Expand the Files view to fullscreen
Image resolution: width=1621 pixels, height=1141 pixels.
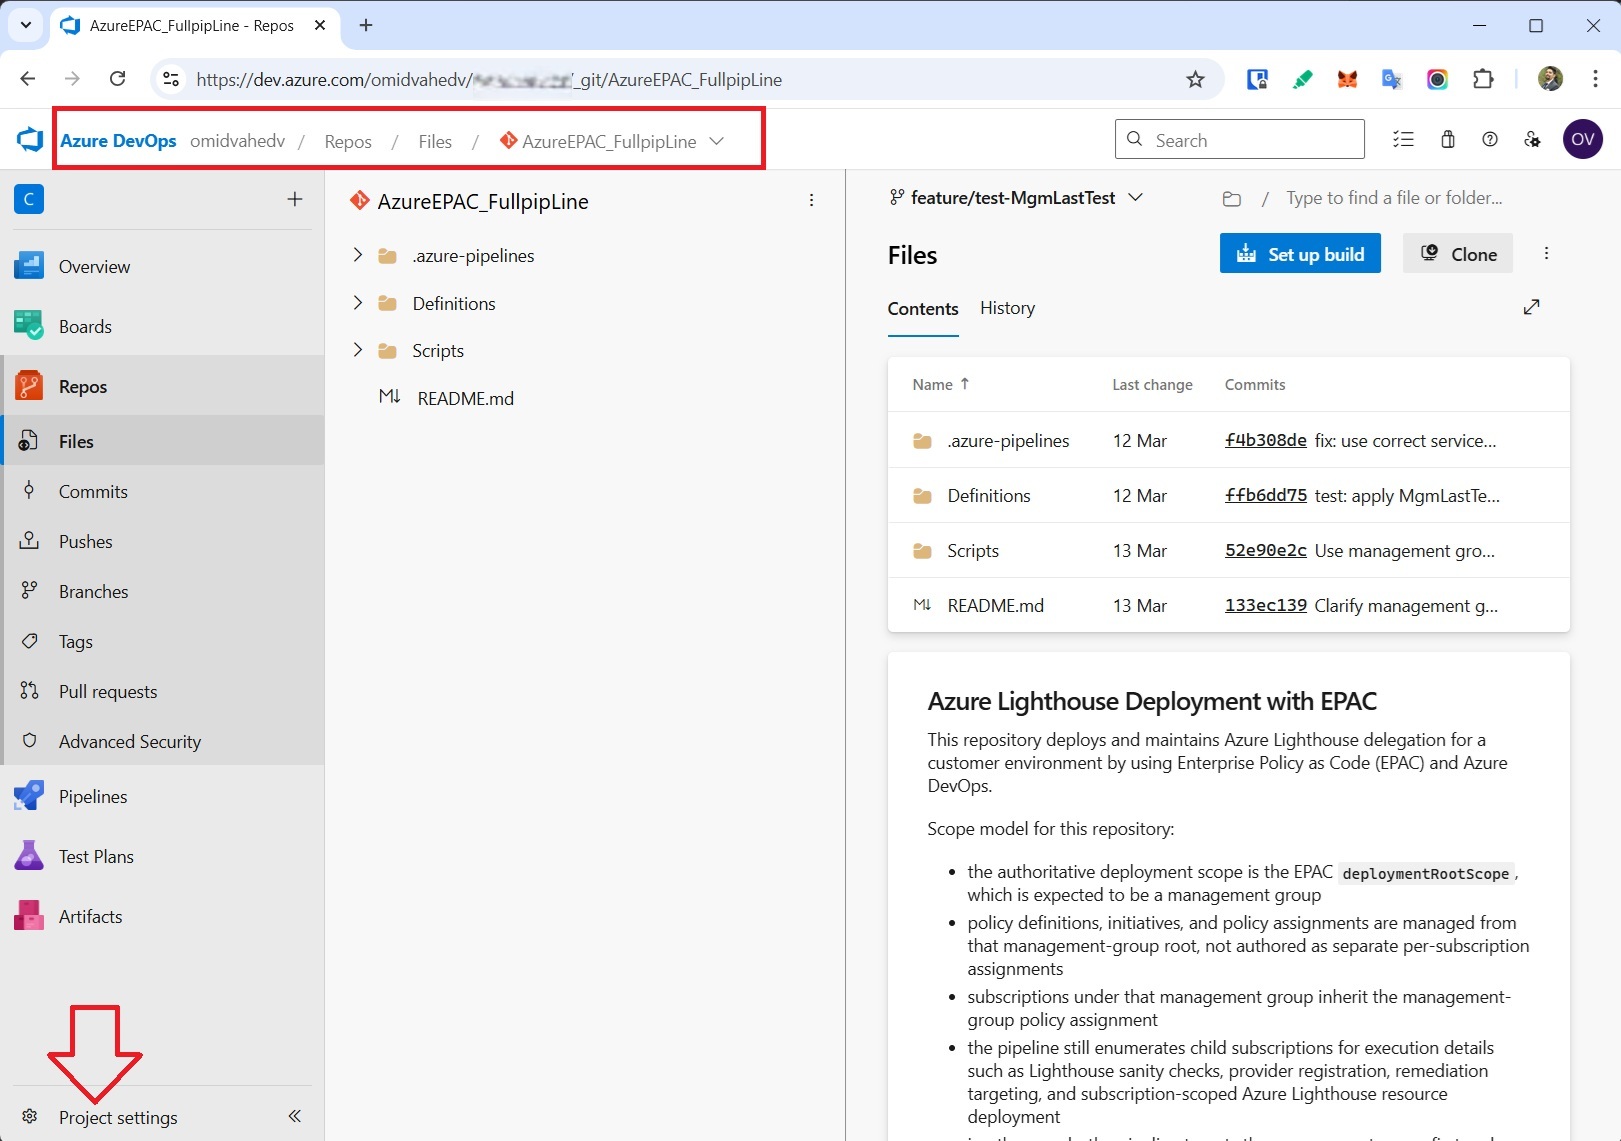1531,307
